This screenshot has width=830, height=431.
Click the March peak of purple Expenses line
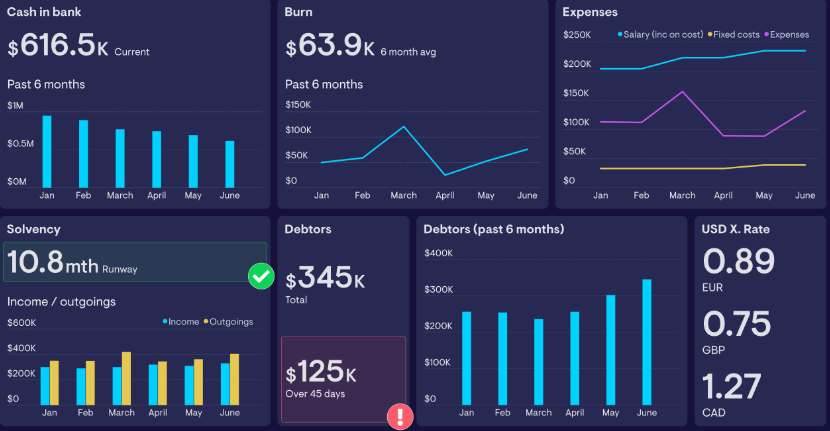(682, 92)
